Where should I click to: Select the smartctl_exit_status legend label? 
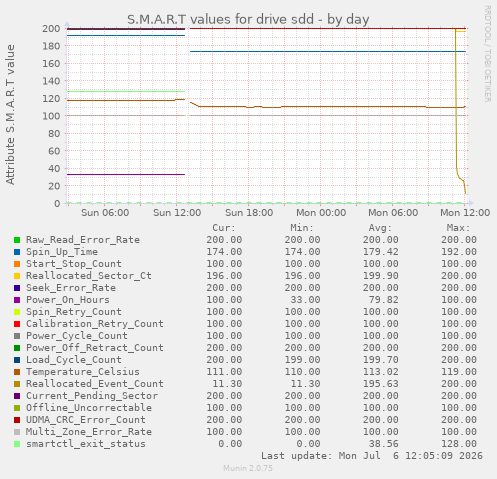pos(86,444)
